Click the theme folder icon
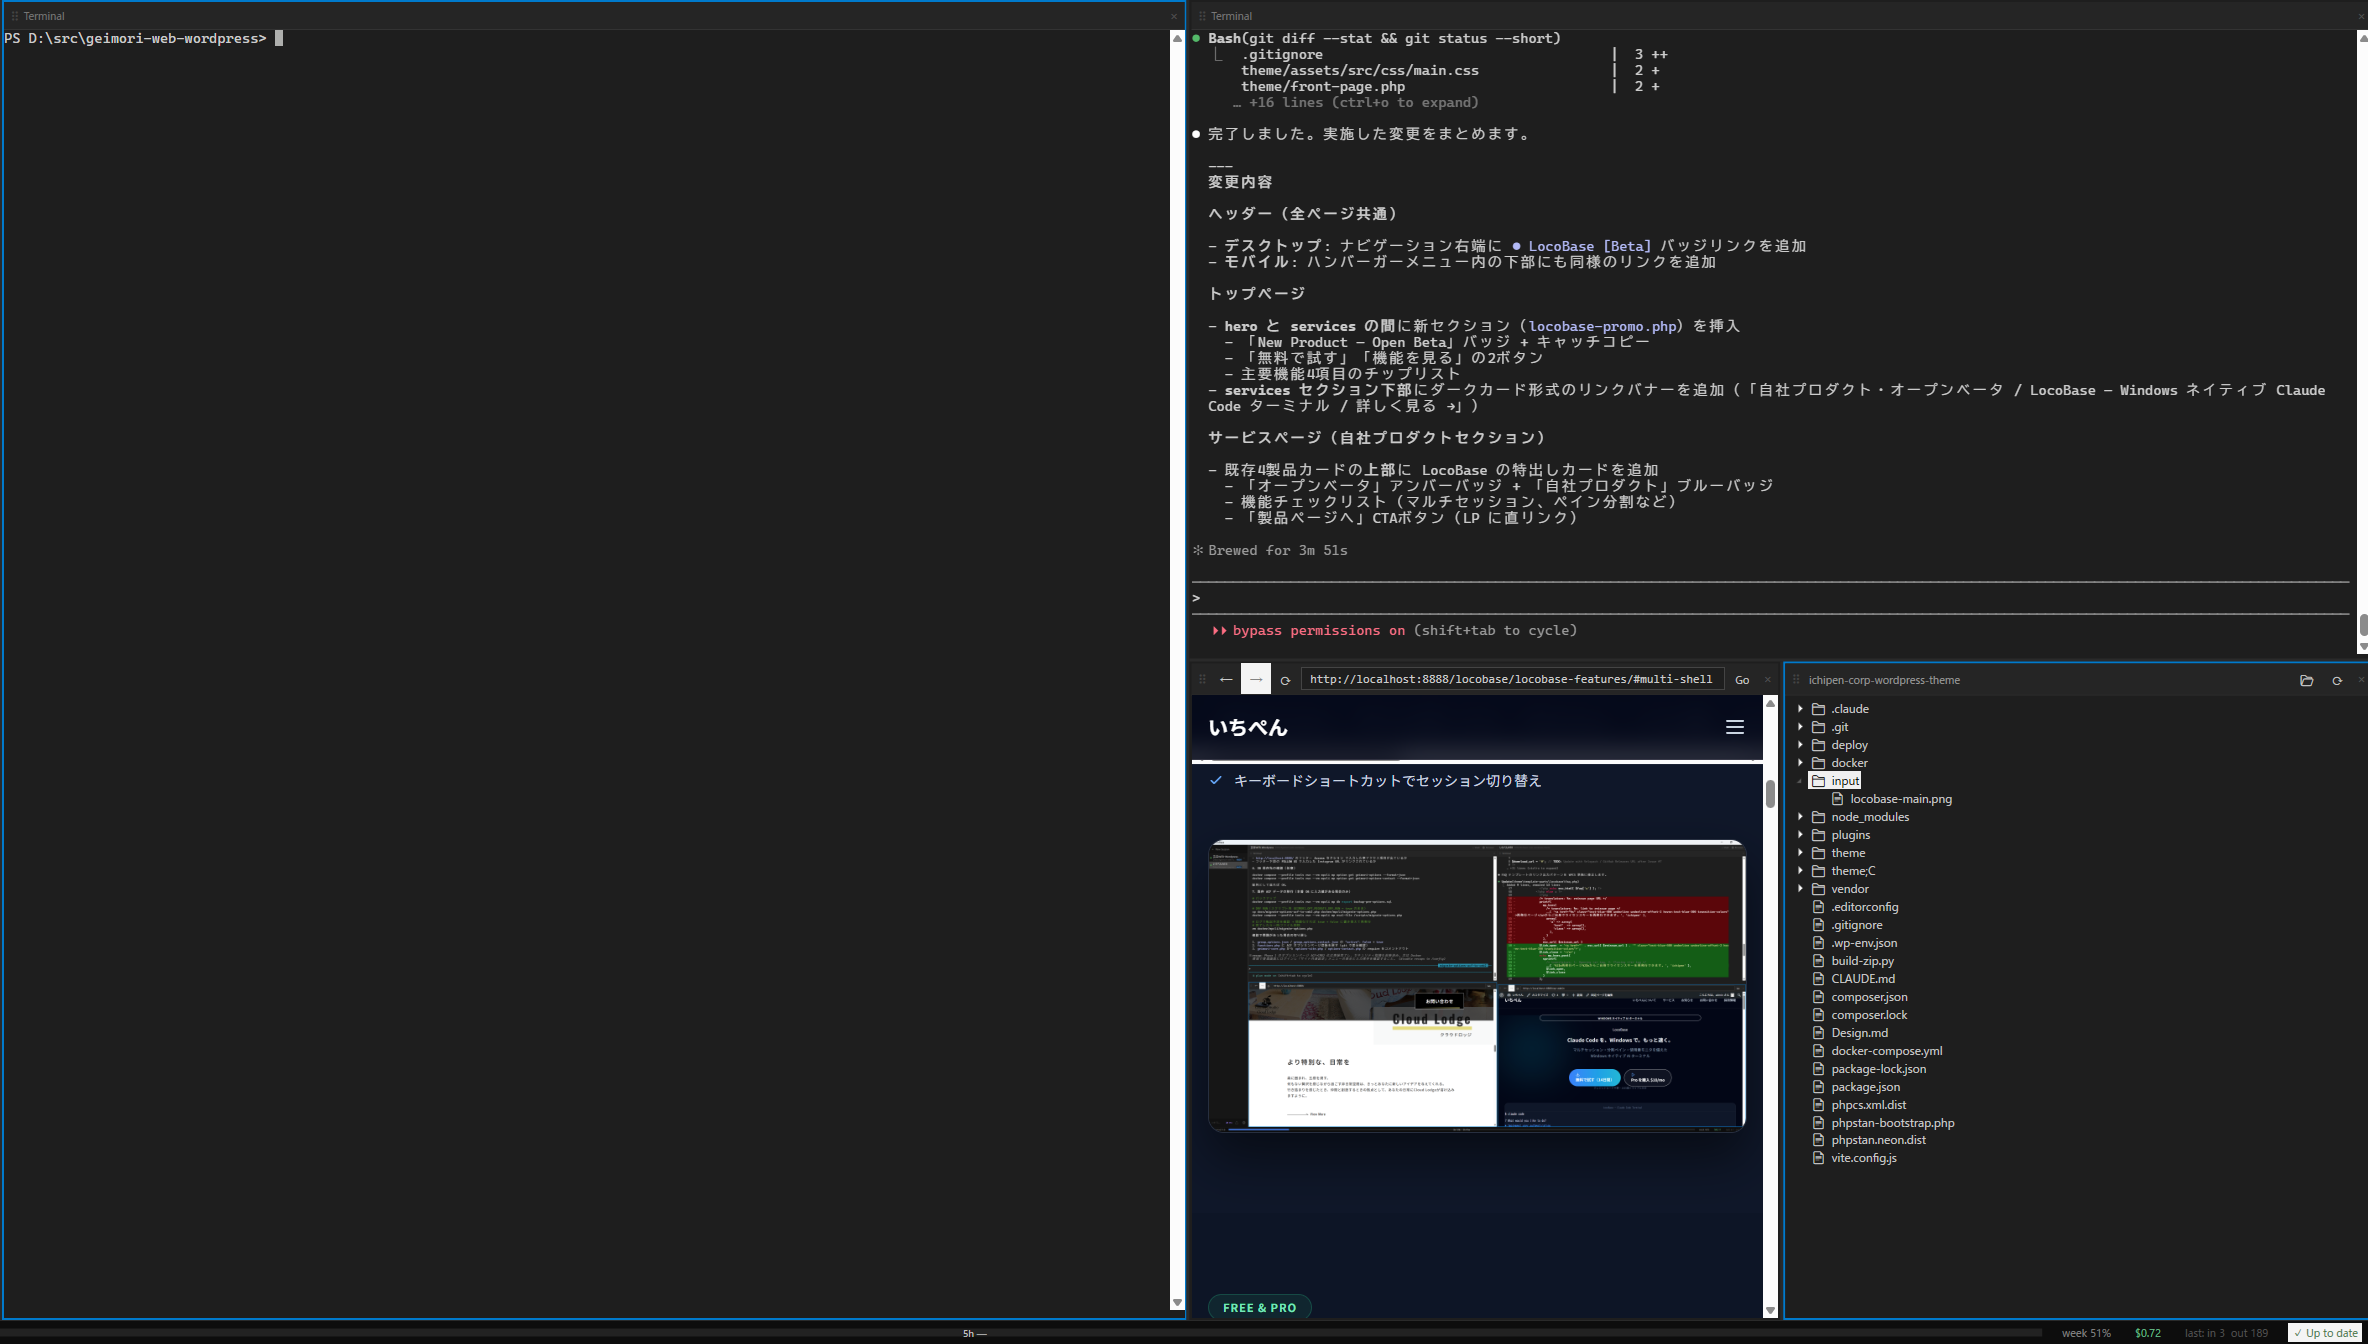The image size is (2368, 1344). point(1819,853)
